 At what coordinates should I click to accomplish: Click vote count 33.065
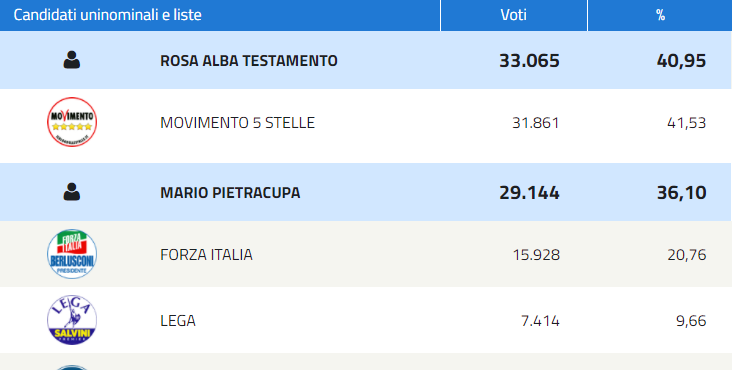pos(529,61)
